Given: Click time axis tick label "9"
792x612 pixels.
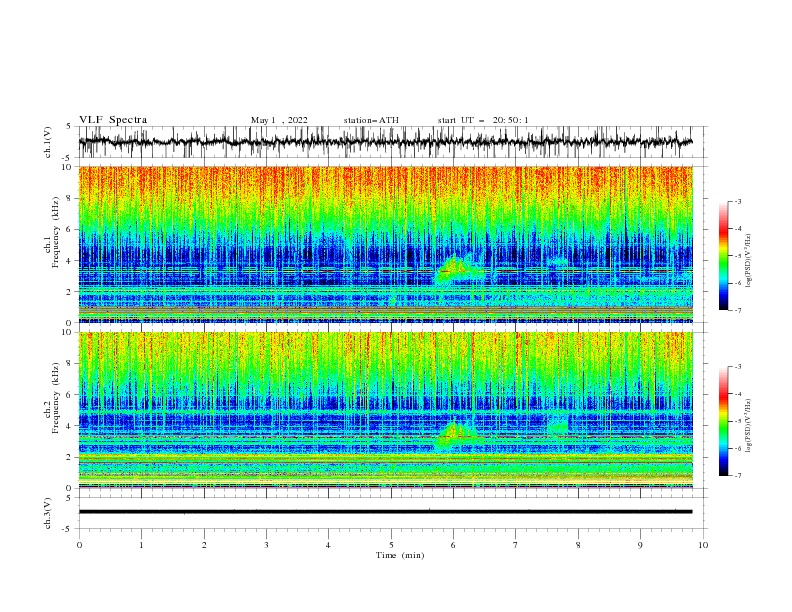Looking at the screenshot, I should 640,545.
